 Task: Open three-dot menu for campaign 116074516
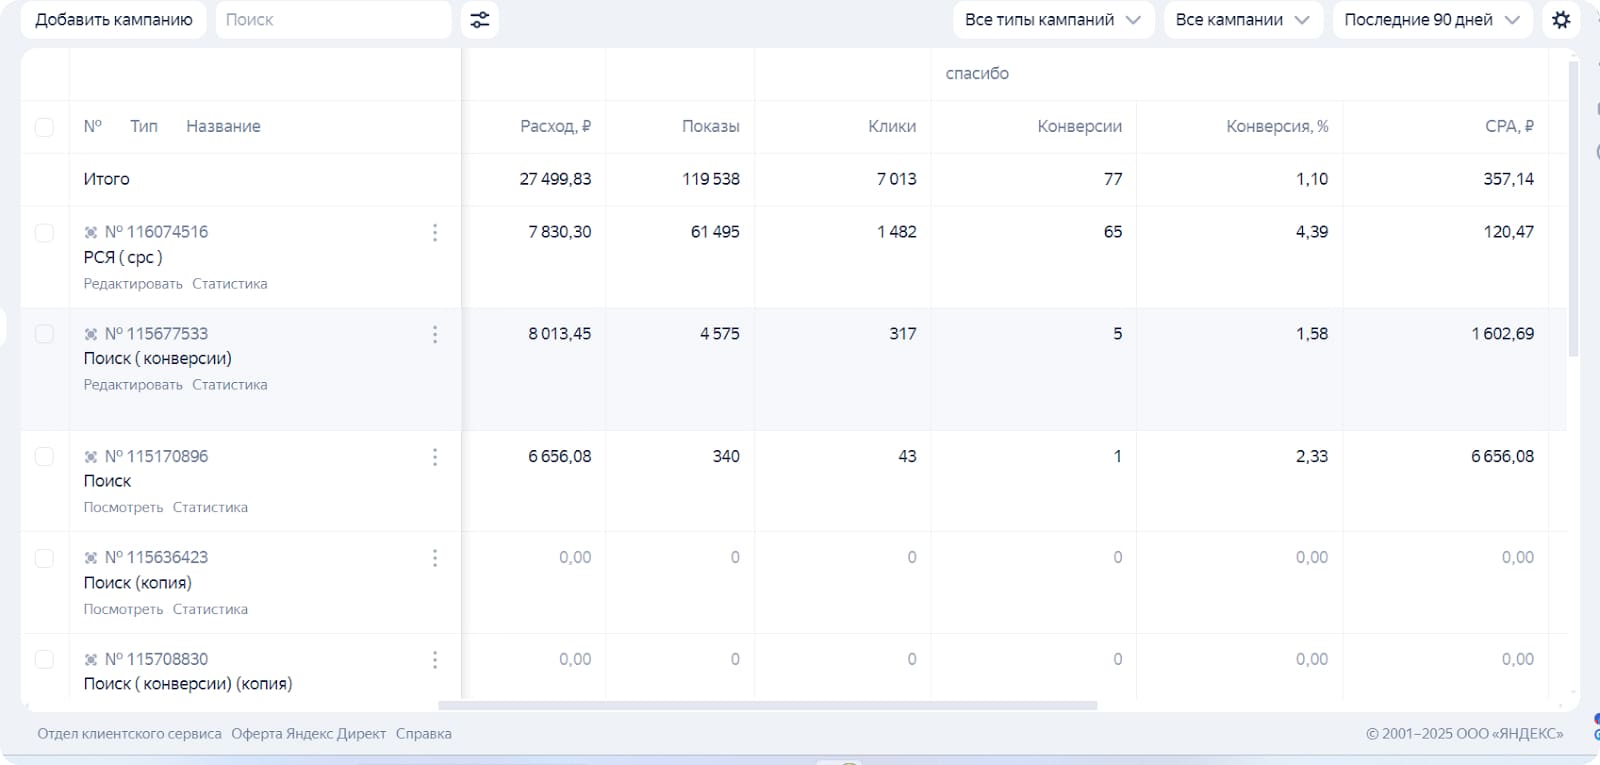(x=434, y=233)
